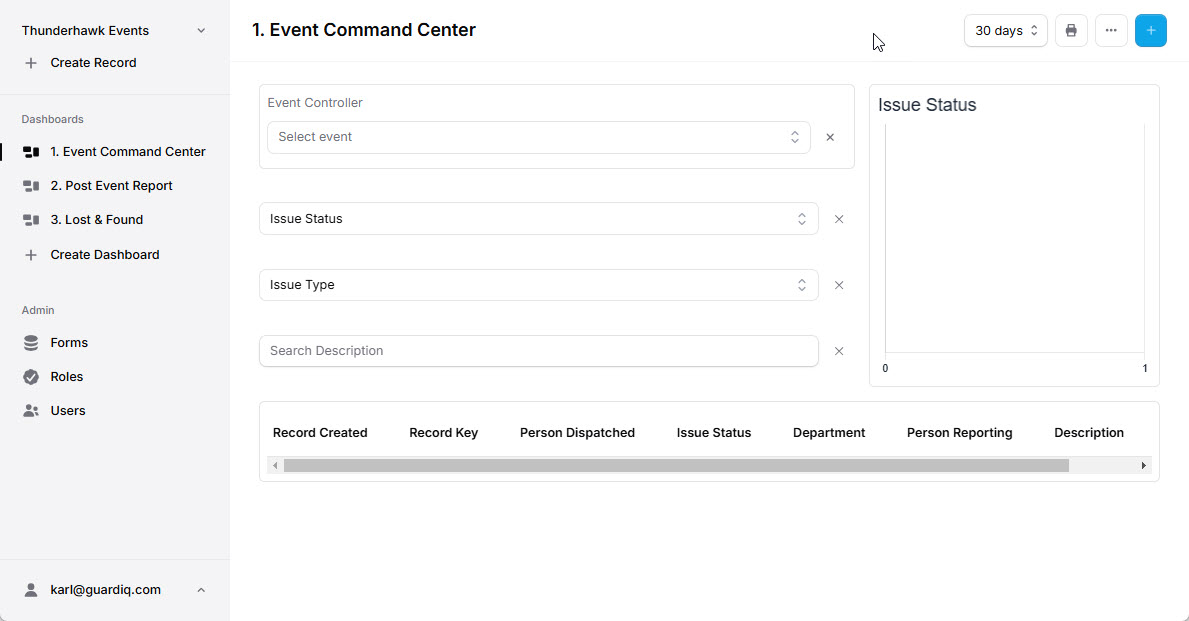The image size is (1189, 621).
Task: Click dashboard icon for Event Command Center
Action: click(x=31, y=152)
